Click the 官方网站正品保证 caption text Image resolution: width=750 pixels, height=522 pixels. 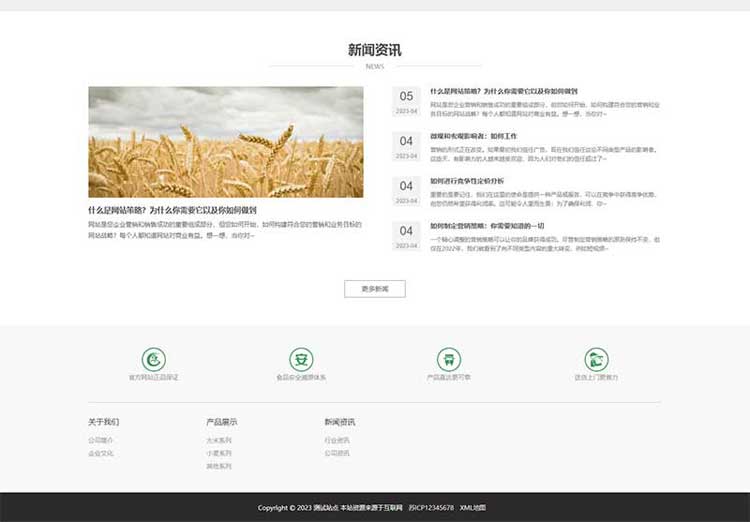pos(154,378)
